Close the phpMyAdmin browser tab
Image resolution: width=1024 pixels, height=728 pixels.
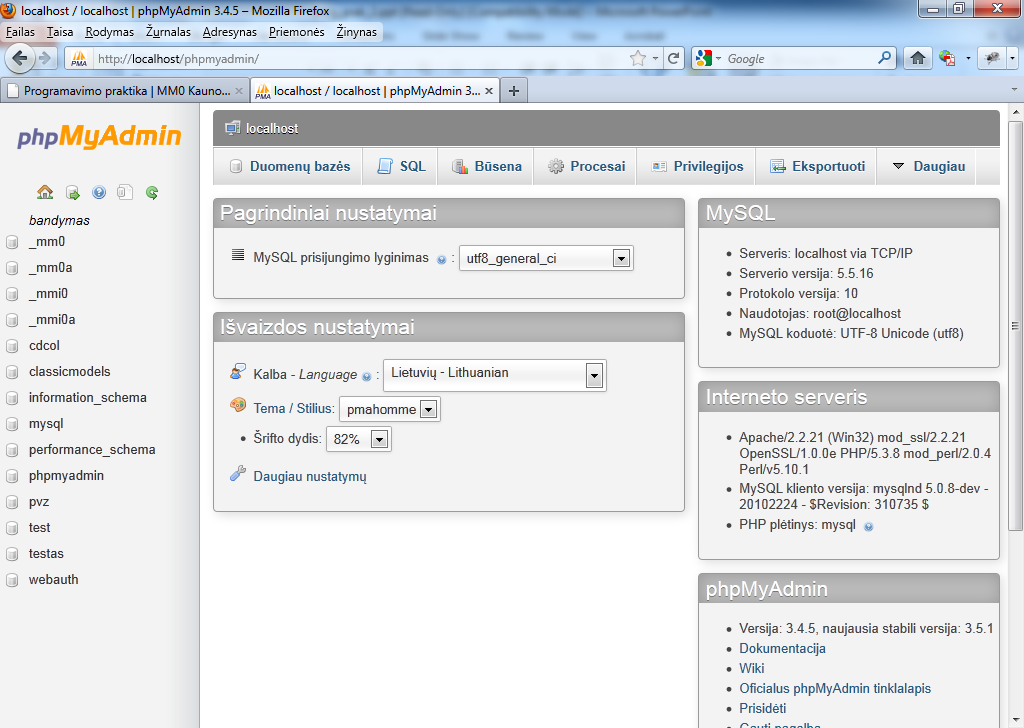tap(488, 91)
